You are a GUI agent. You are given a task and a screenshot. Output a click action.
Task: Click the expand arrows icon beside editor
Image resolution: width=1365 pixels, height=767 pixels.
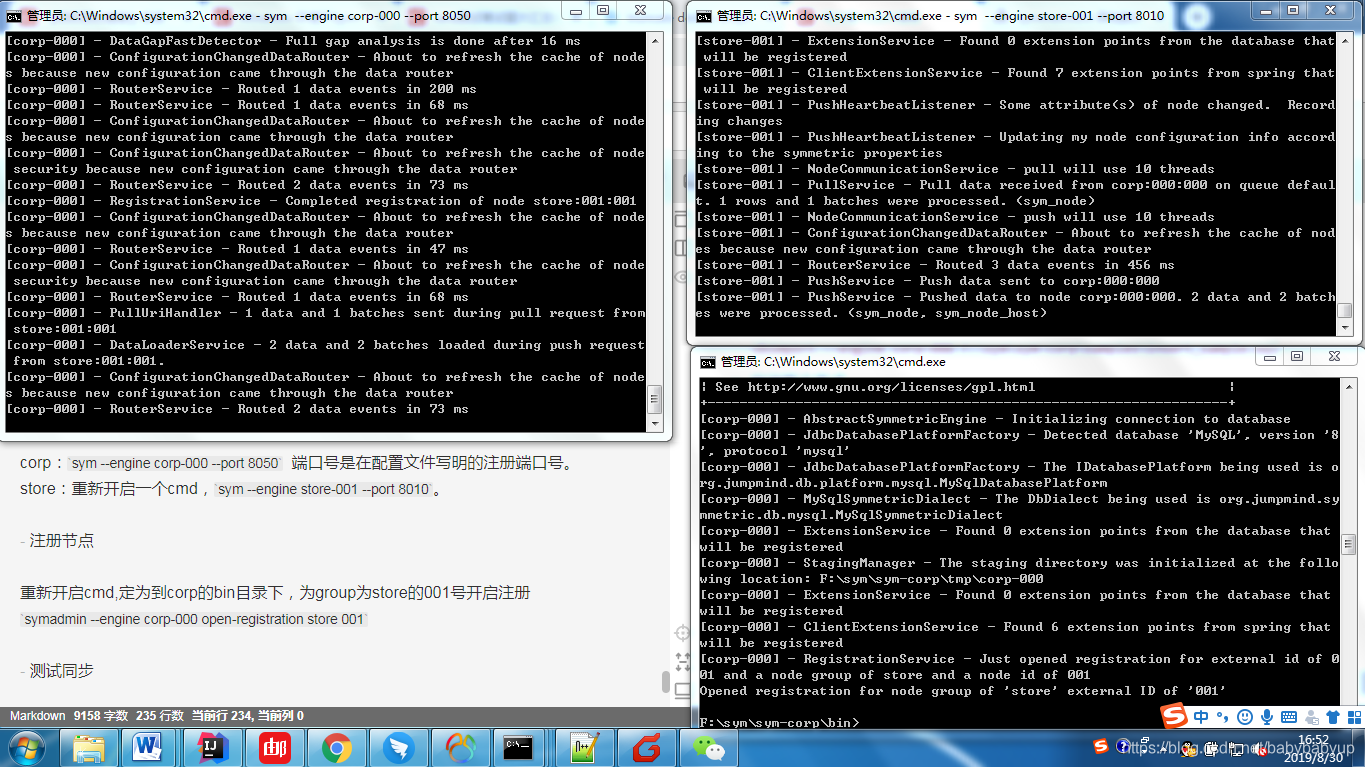682,661
